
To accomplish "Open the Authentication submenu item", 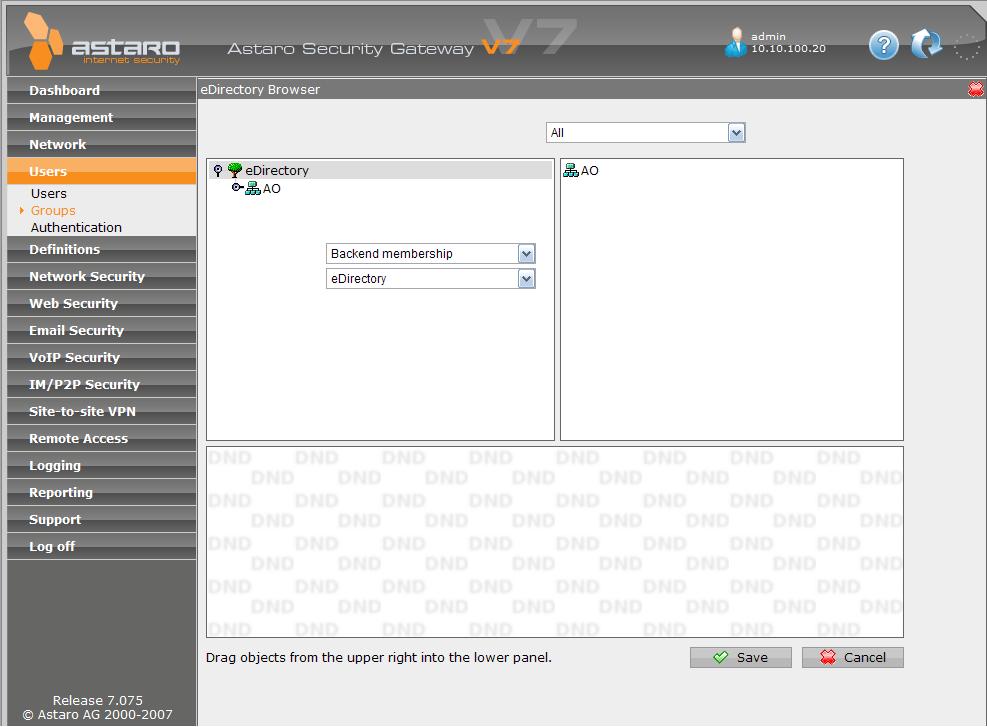I will click(76, 227).
